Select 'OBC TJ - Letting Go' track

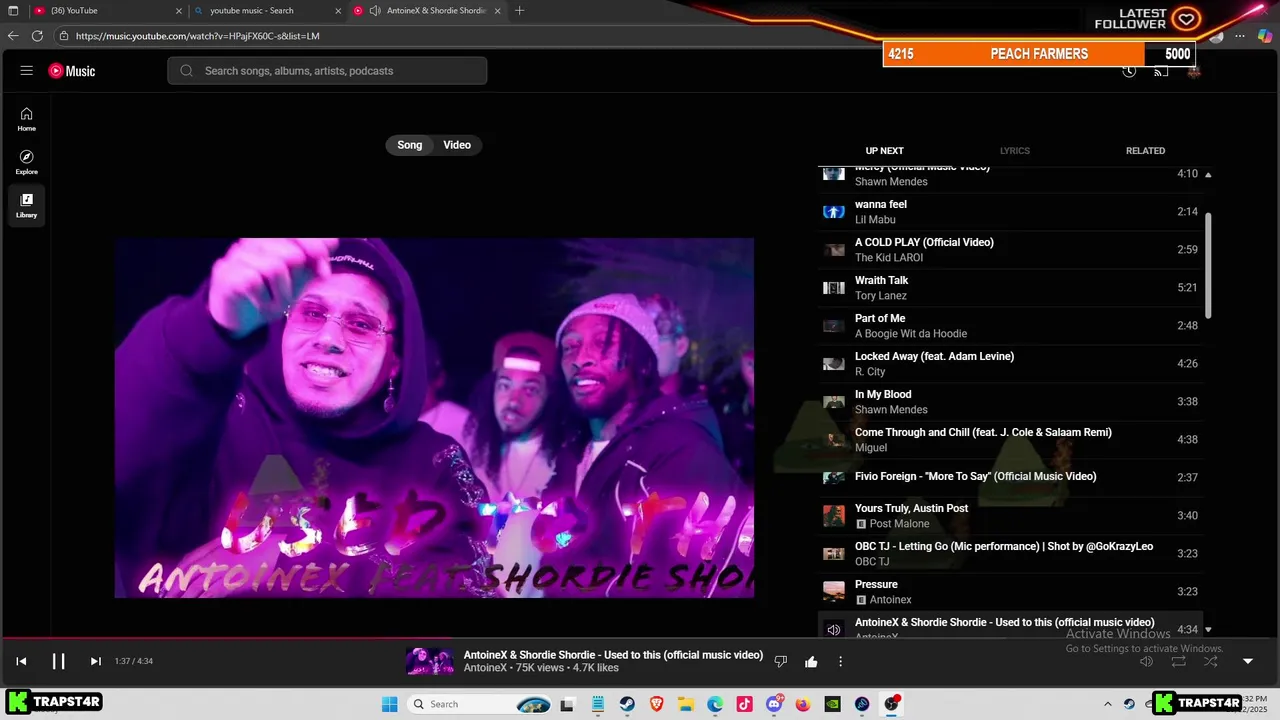click(1011, 554)
